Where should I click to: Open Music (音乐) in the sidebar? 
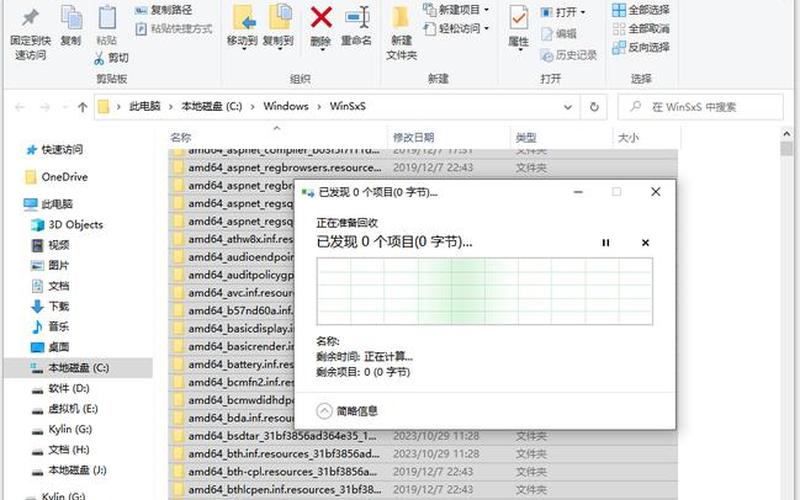(50, 327)
